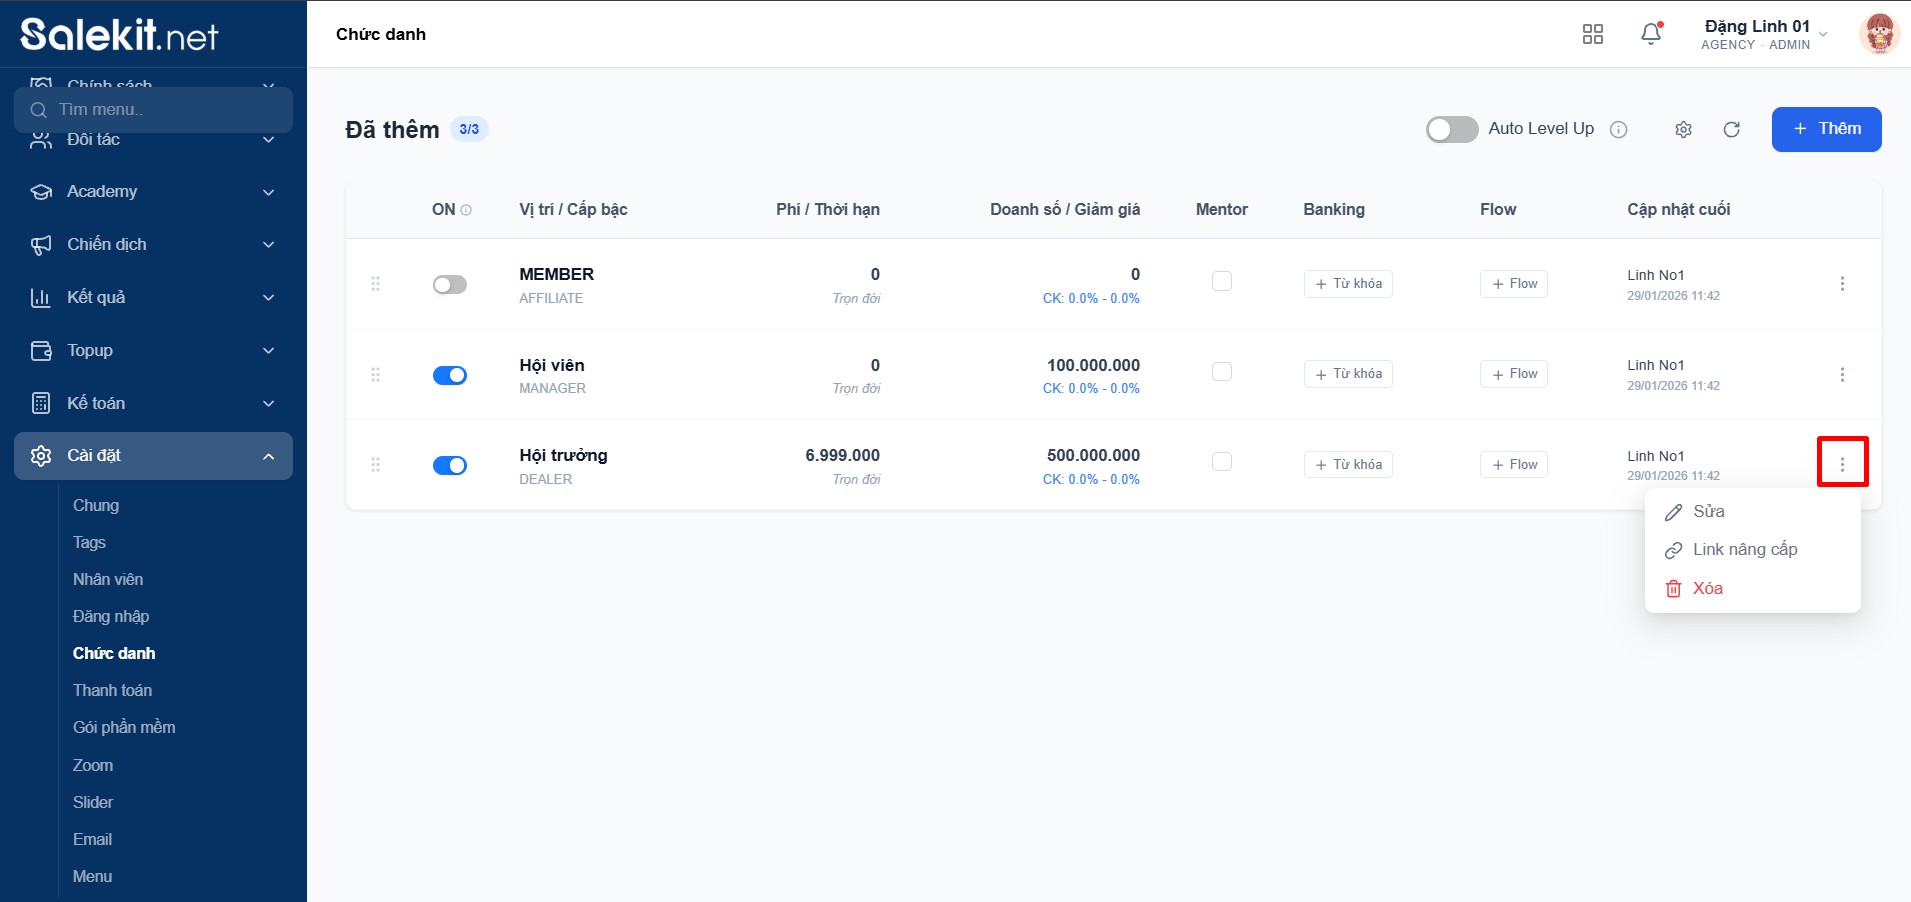Open three-dot menu for Hội viên row
The image size is (1911, 902).
click(x=1842, y=375)
